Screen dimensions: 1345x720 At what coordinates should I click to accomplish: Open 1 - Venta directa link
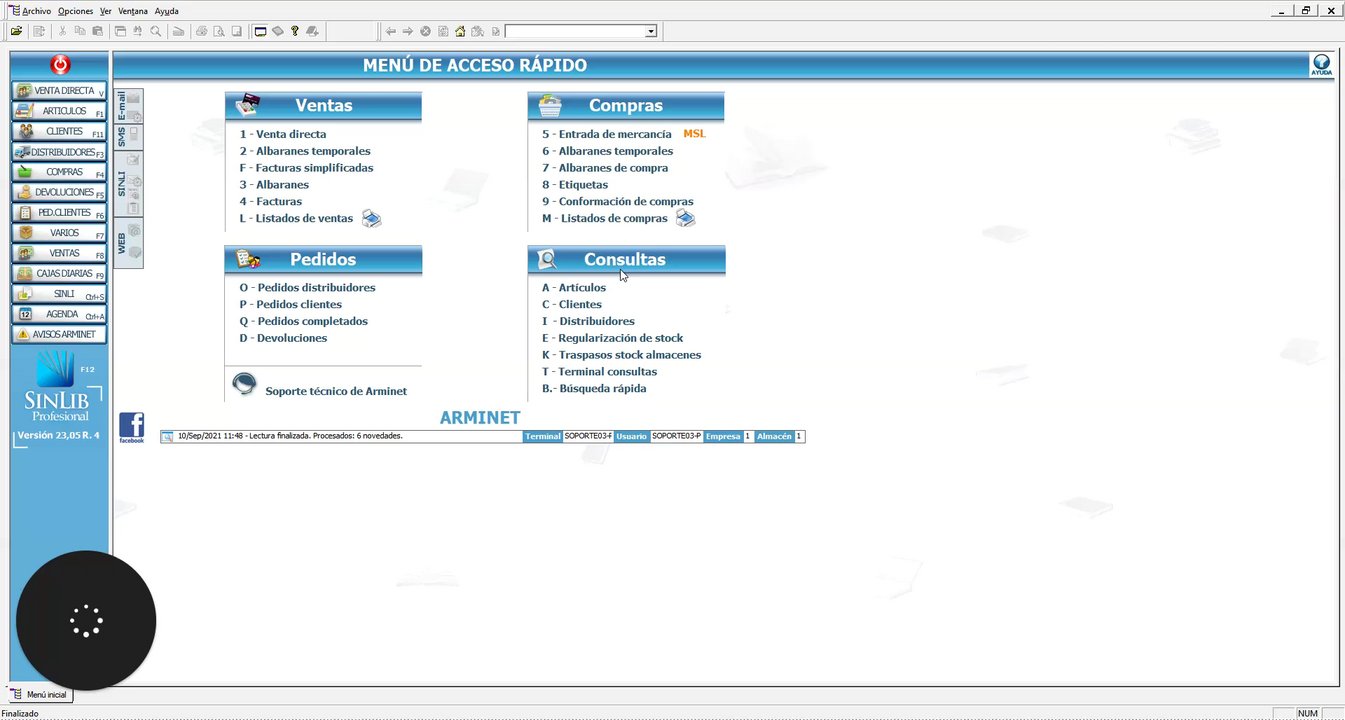tap(283, 134)
